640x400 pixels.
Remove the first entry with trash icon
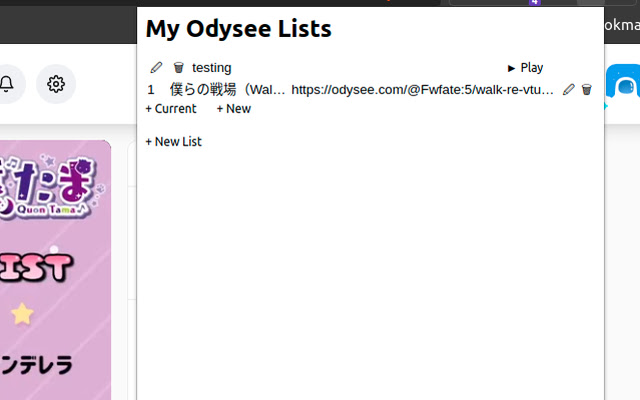[x=587, y=89]
